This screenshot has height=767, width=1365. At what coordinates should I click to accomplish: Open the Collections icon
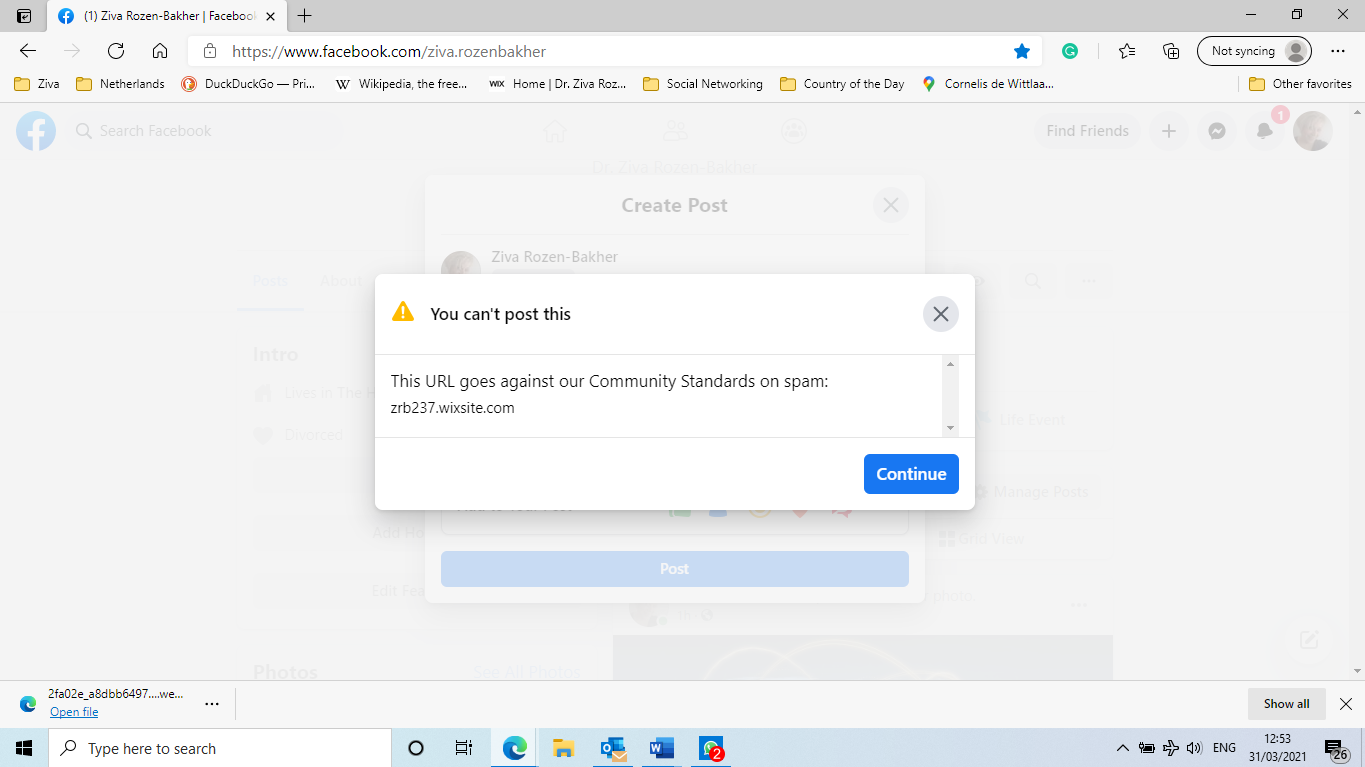pos(1171,51)
